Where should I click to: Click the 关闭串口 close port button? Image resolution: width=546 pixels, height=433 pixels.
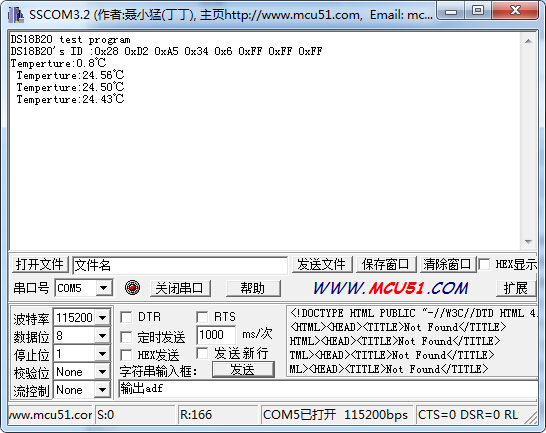180,288
